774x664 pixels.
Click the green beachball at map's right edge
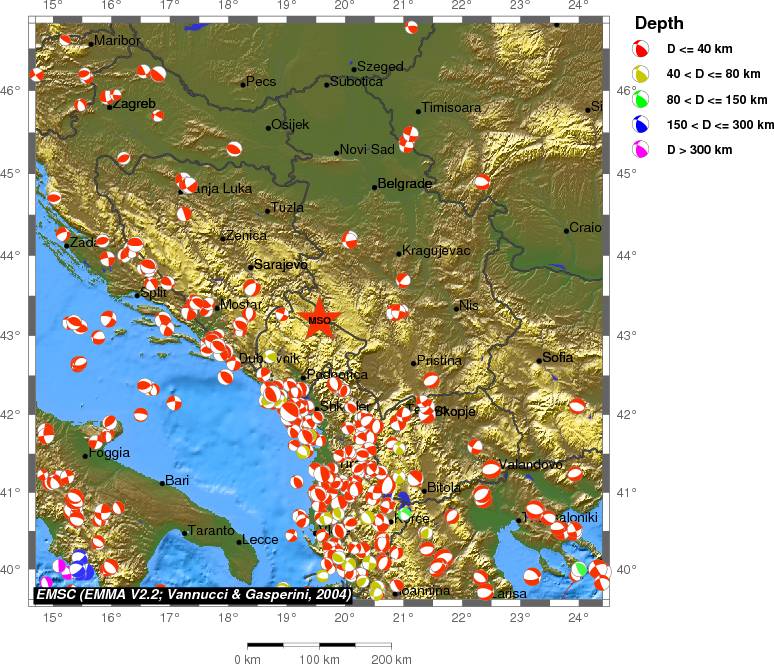pyautogui.click(x=579, y=569)
